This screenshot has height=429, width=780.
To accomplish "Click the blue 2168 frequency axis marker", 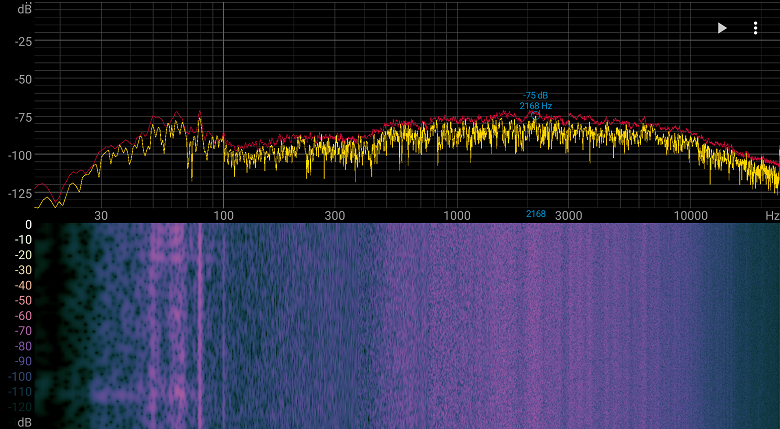I will pos(536,214).
